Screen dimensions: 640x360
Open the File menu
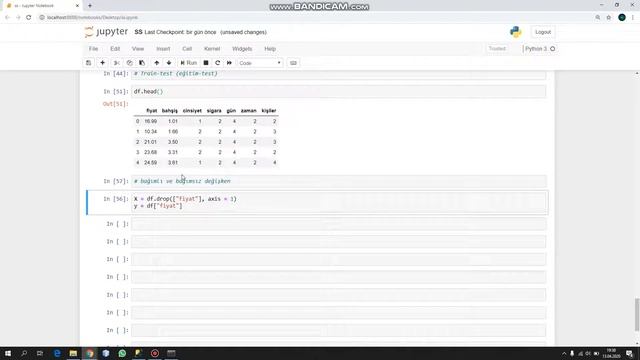pos(93,49)
